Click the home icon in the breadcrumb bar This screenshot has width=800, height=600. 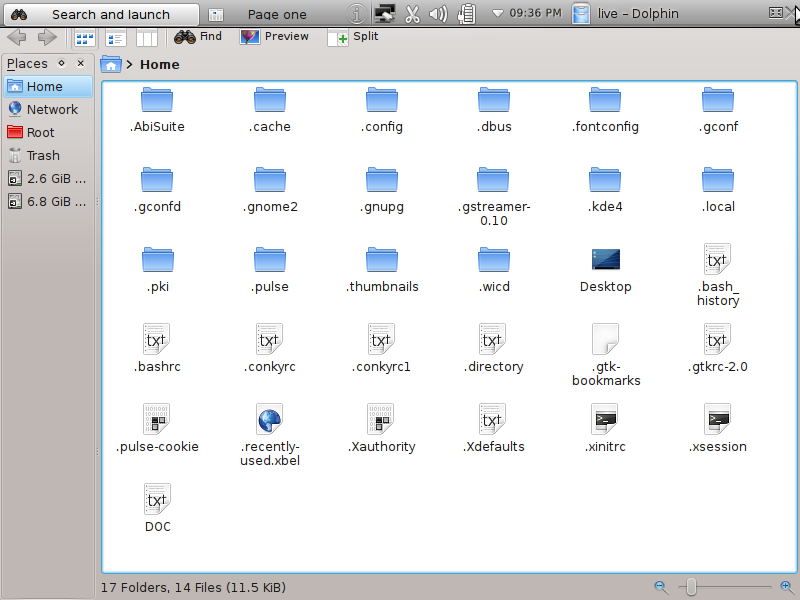(x=110, y=63)
